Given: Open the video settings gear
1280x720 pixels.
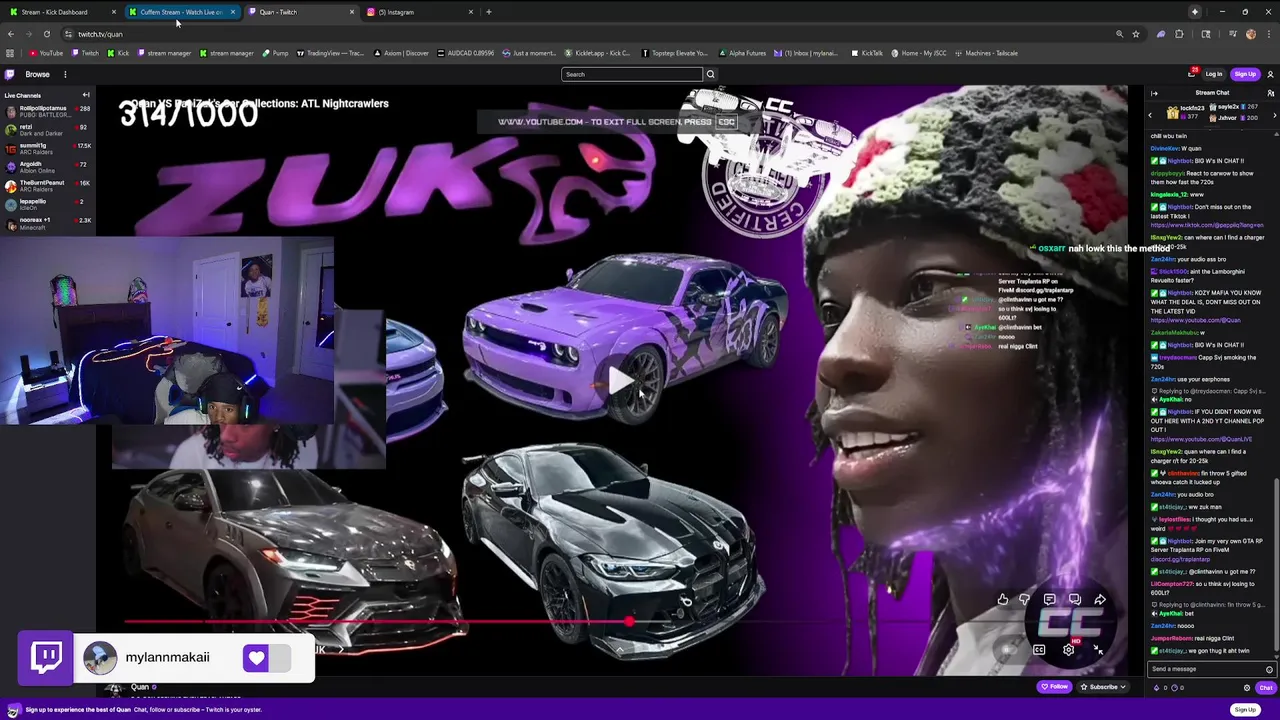Looking at the screenshot, I should [1068, 650].
